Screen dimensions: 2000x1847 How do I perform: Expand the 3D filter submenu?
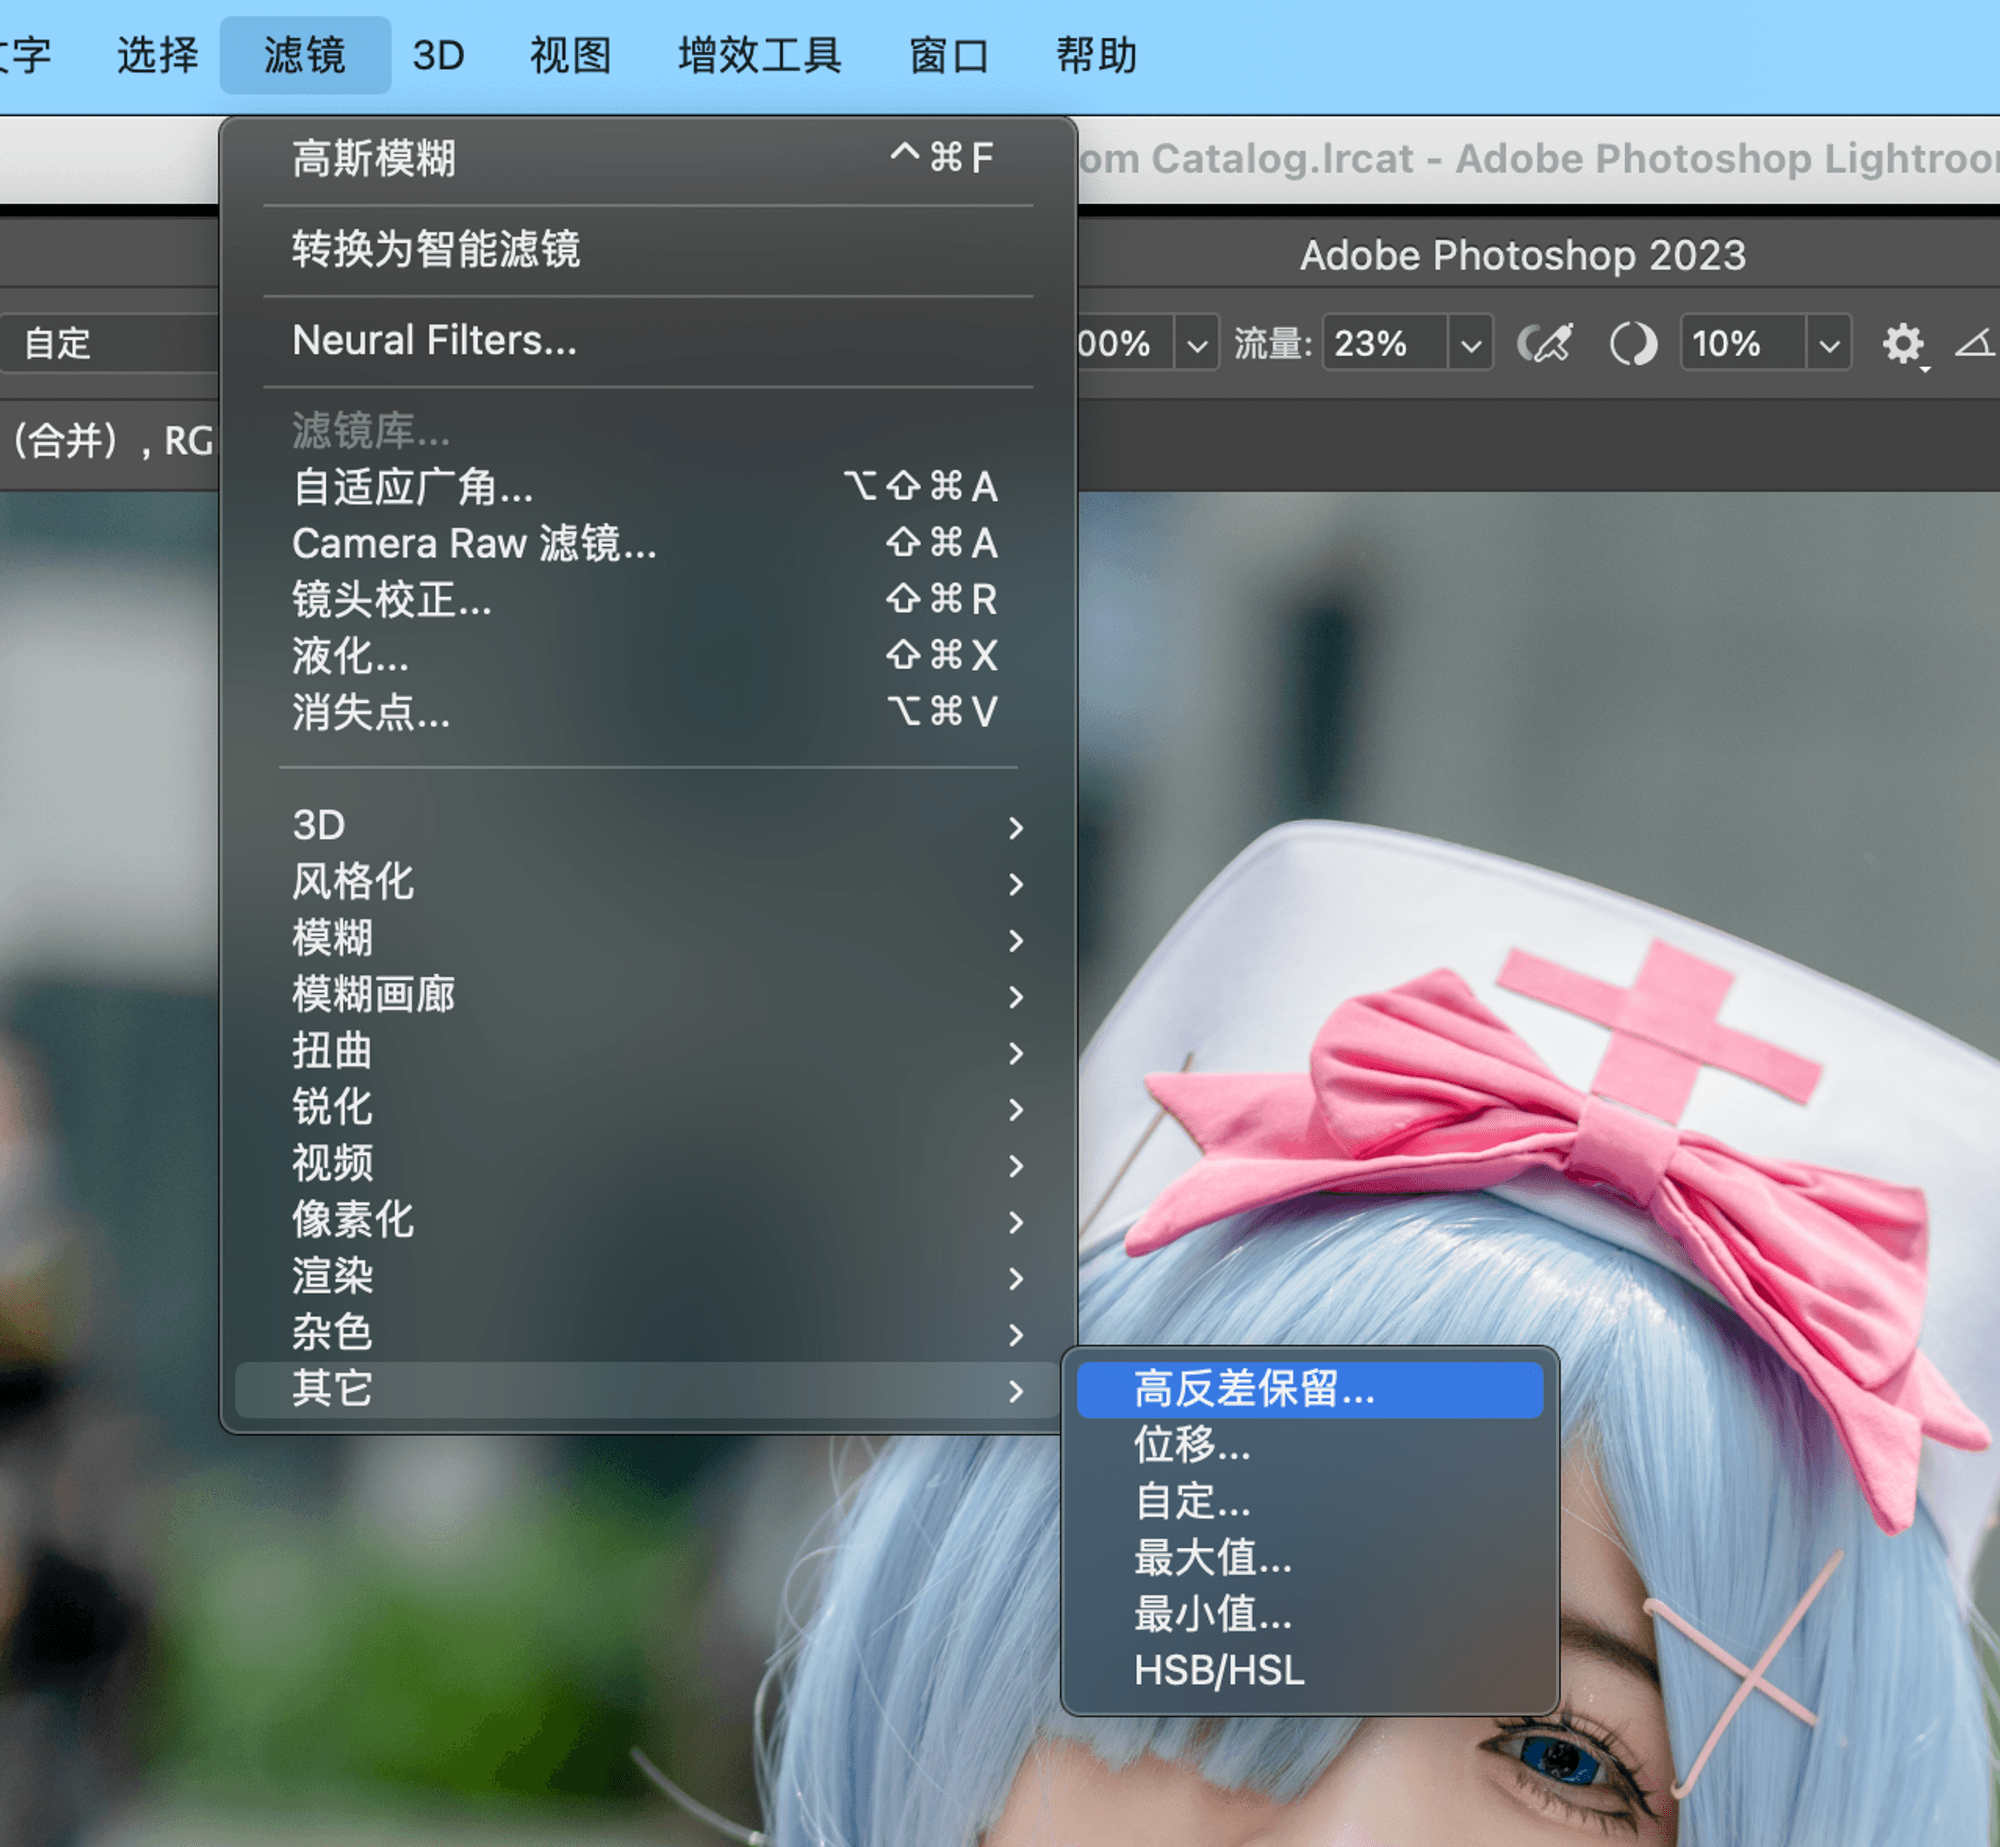click(x=647, y=825)
